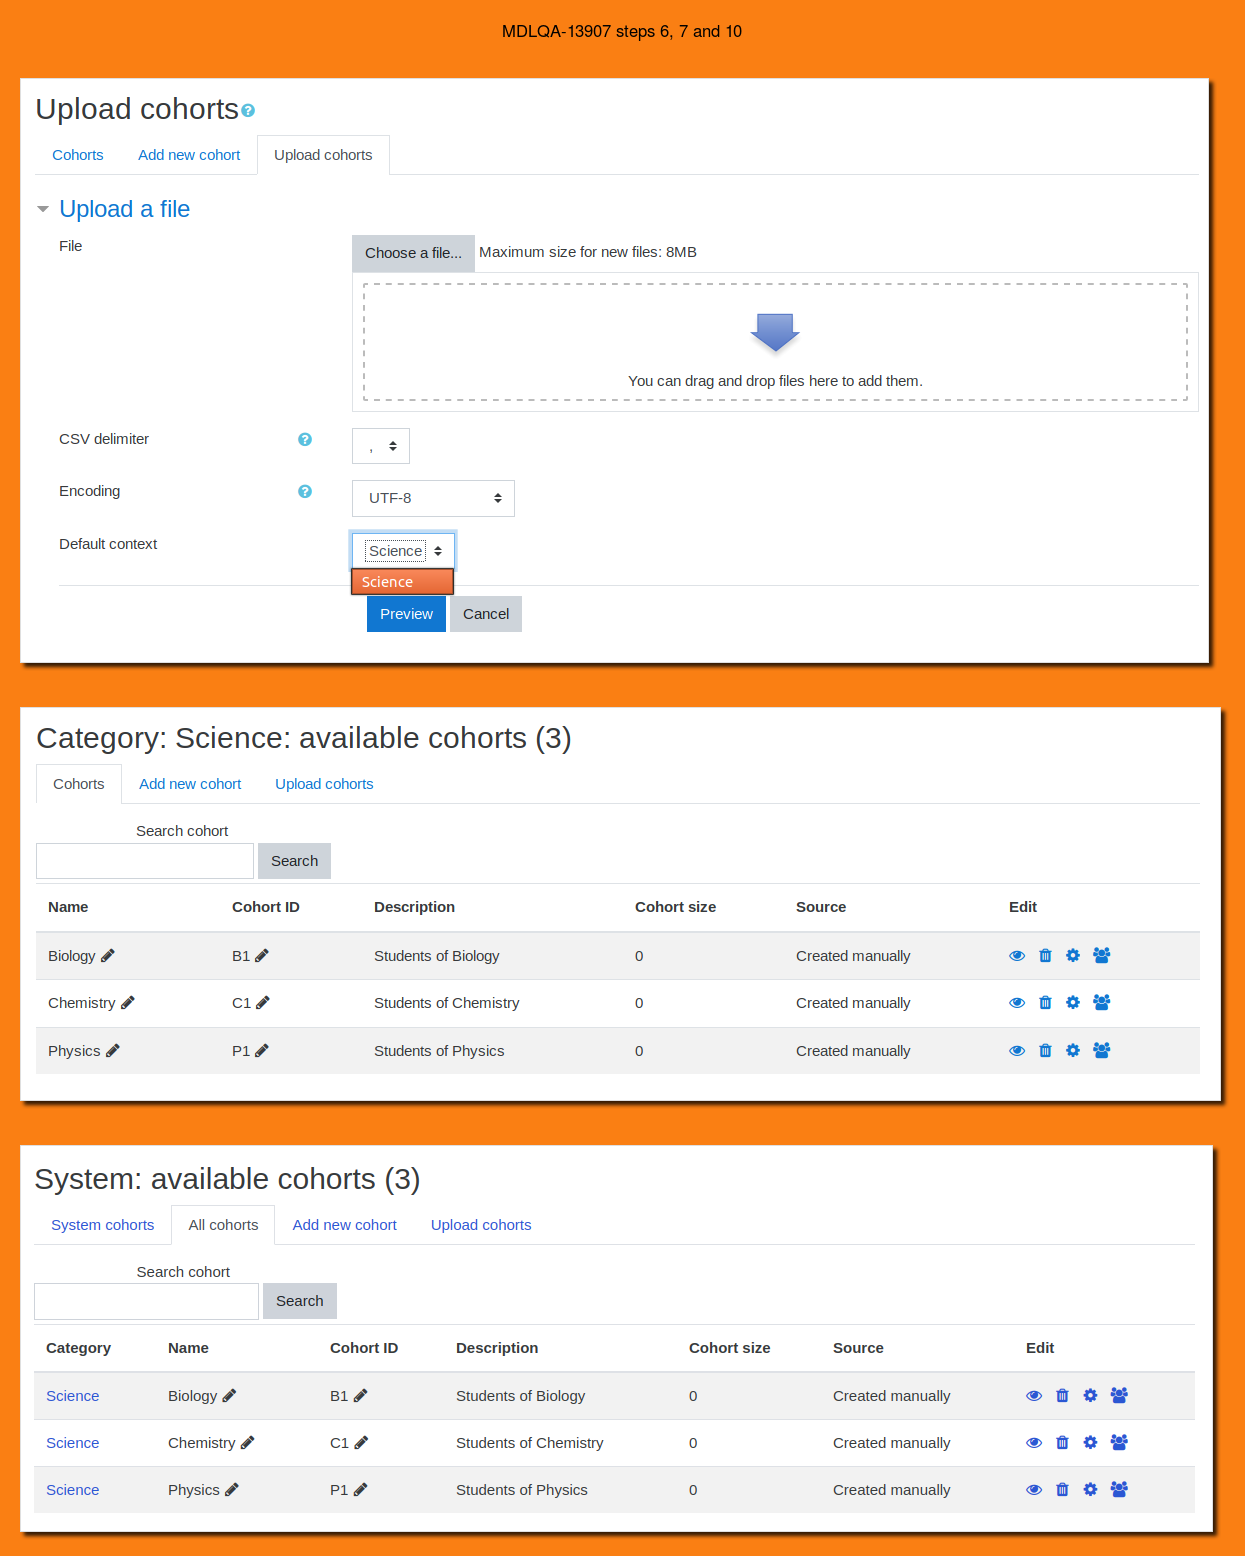This screenshot has width=1245, height=1556.
Task: Open Physics settings gear in System cohorts table
Action: (1090, 1490)
